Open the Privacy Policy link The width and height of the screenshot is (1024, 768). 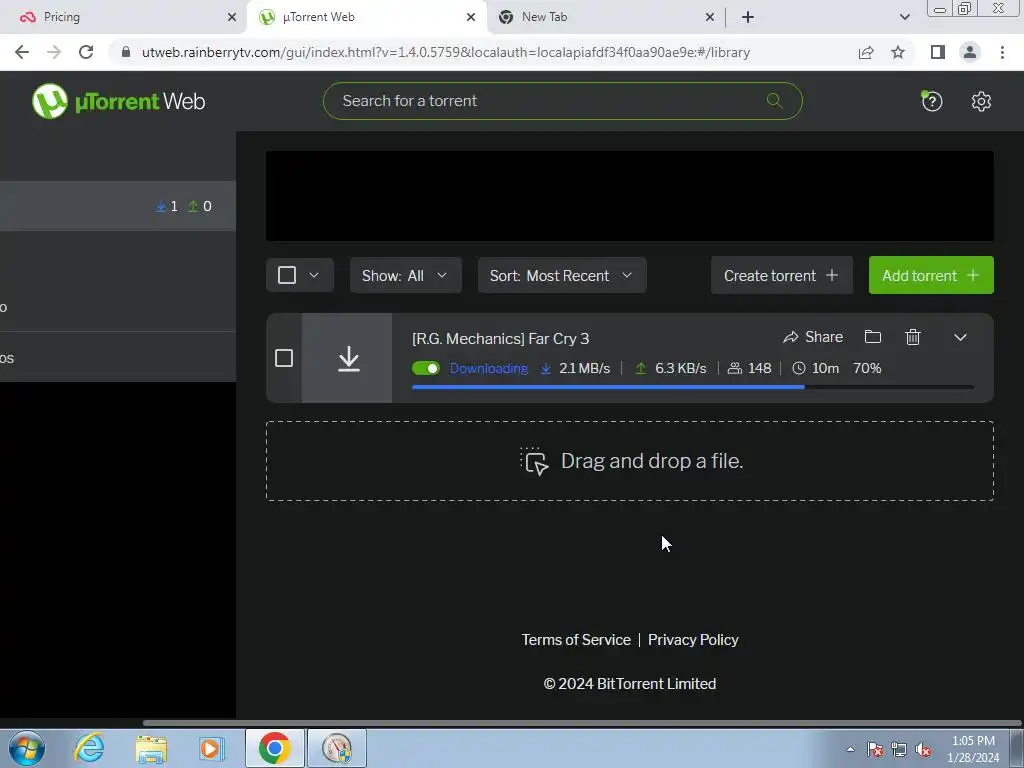click(x=693, y=640)
